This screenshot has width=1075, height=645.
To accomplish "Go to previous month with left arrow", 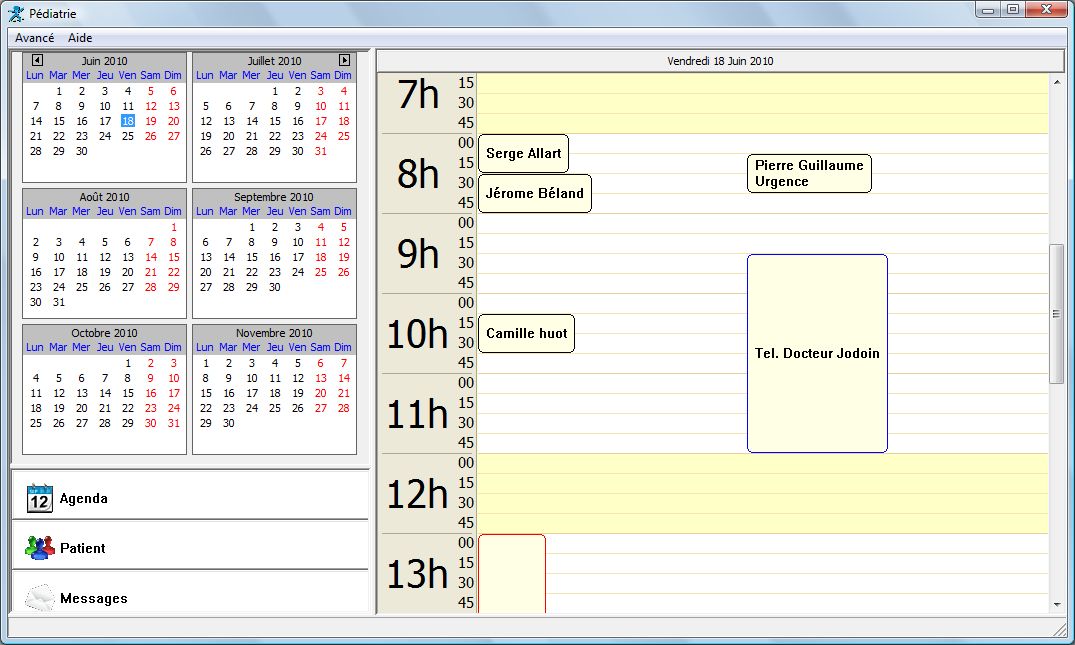I will pos(37,61).
